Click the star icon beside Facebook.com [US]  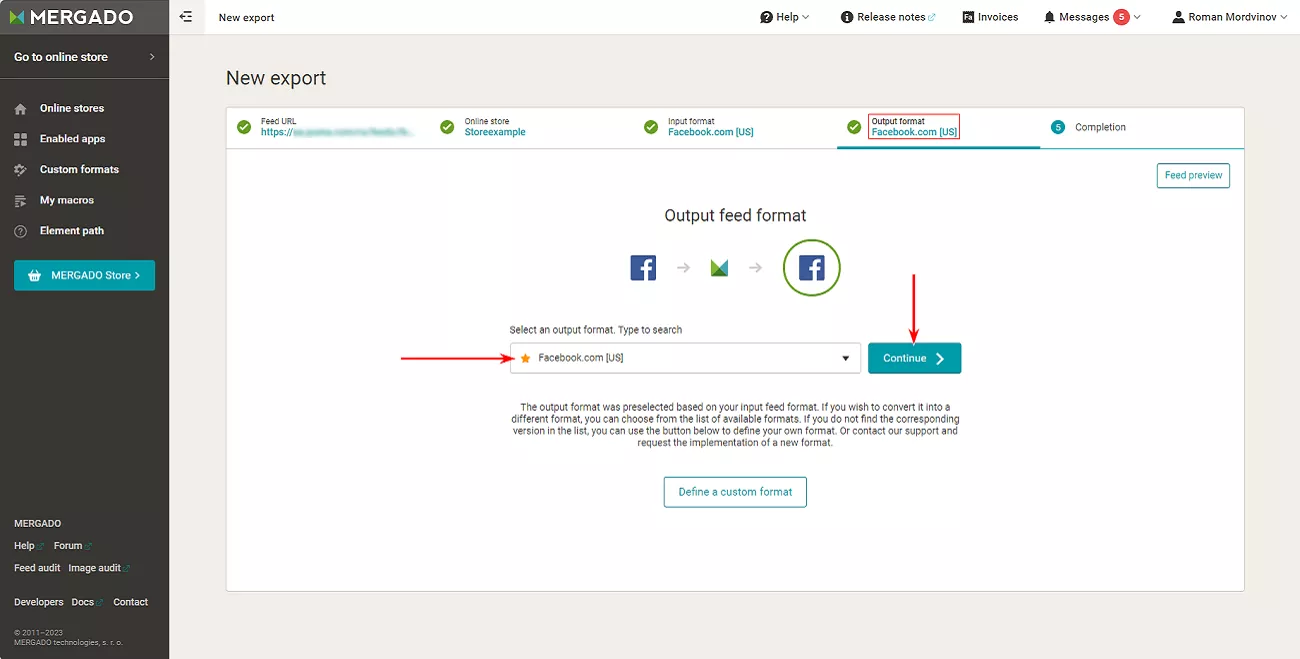[x=526, y=358]
